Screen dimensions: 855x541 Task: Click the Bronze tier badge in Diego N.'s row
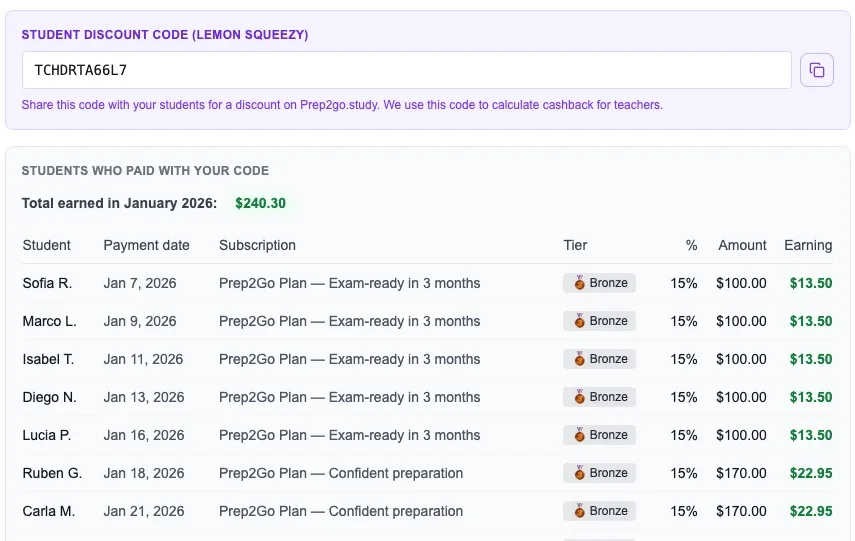[x=599, y=397]
